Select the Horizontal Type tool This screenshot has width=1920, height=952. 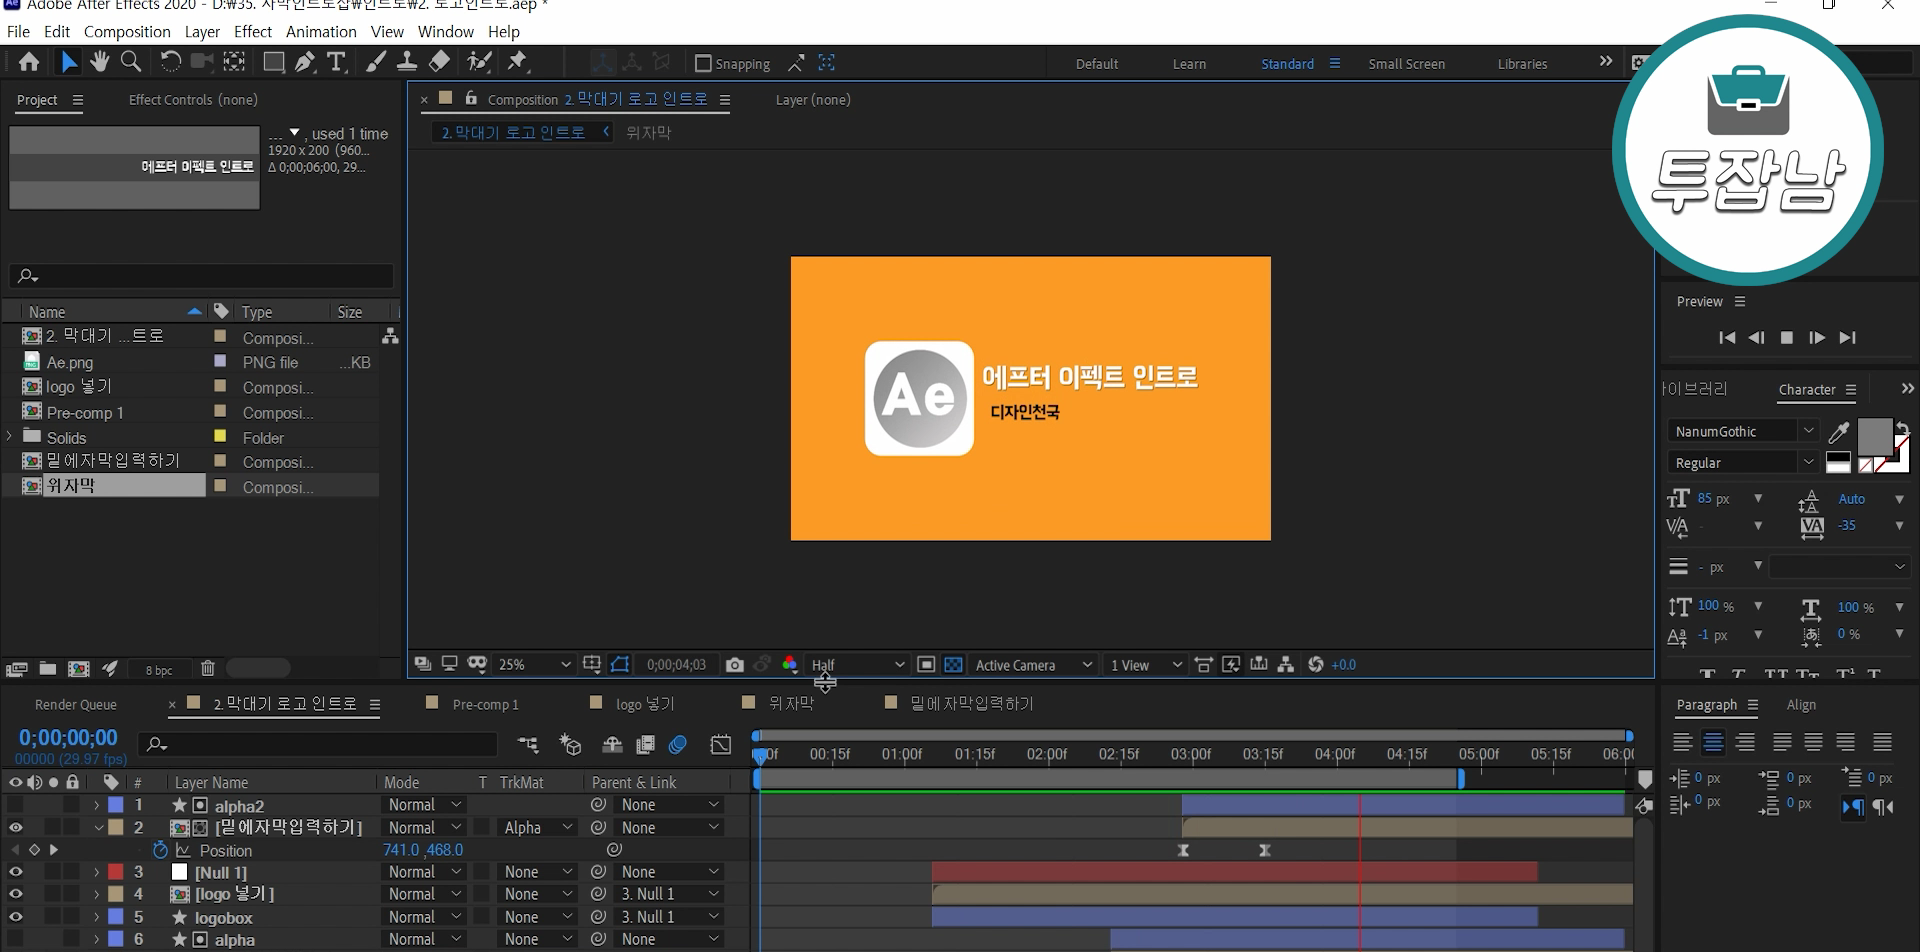337,62
